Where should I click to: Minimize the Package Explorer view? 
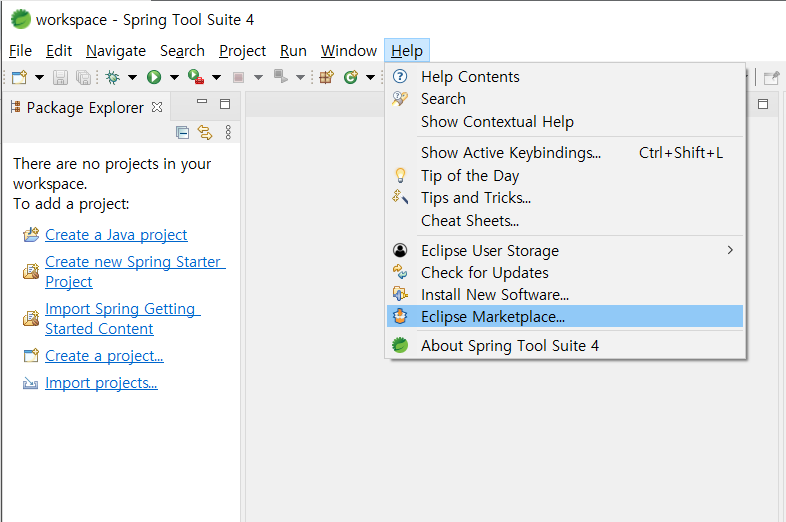click(x=202, y=104)
